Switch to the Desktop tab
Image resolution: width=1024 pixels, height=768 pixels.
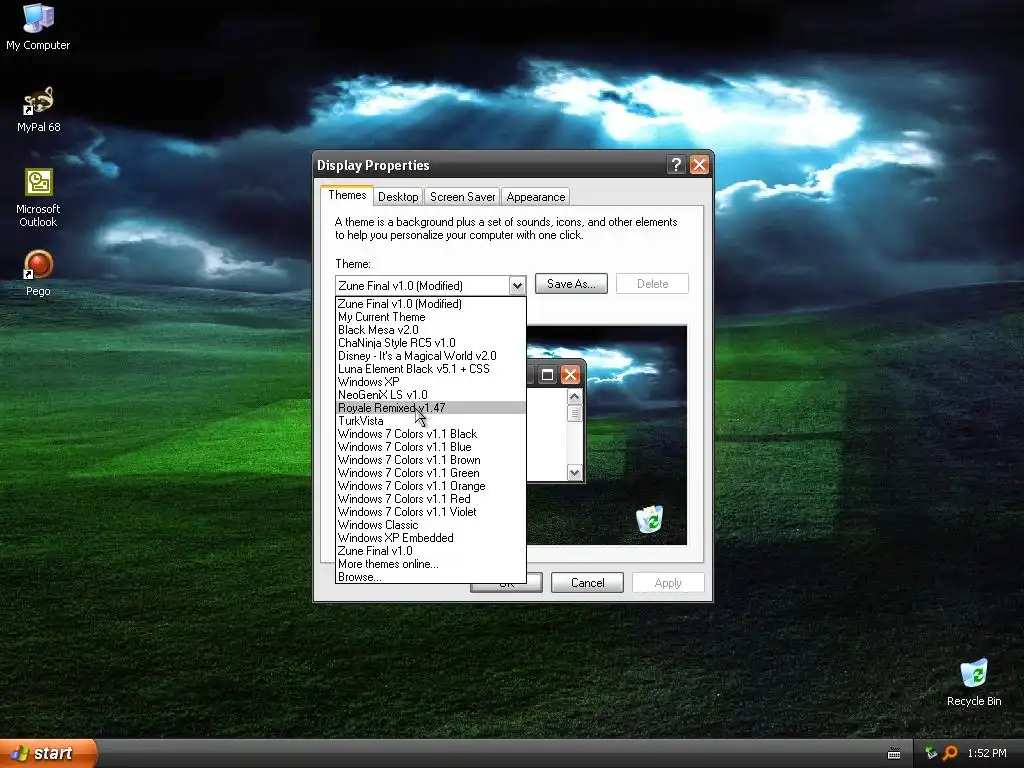(x=398, y=197)
